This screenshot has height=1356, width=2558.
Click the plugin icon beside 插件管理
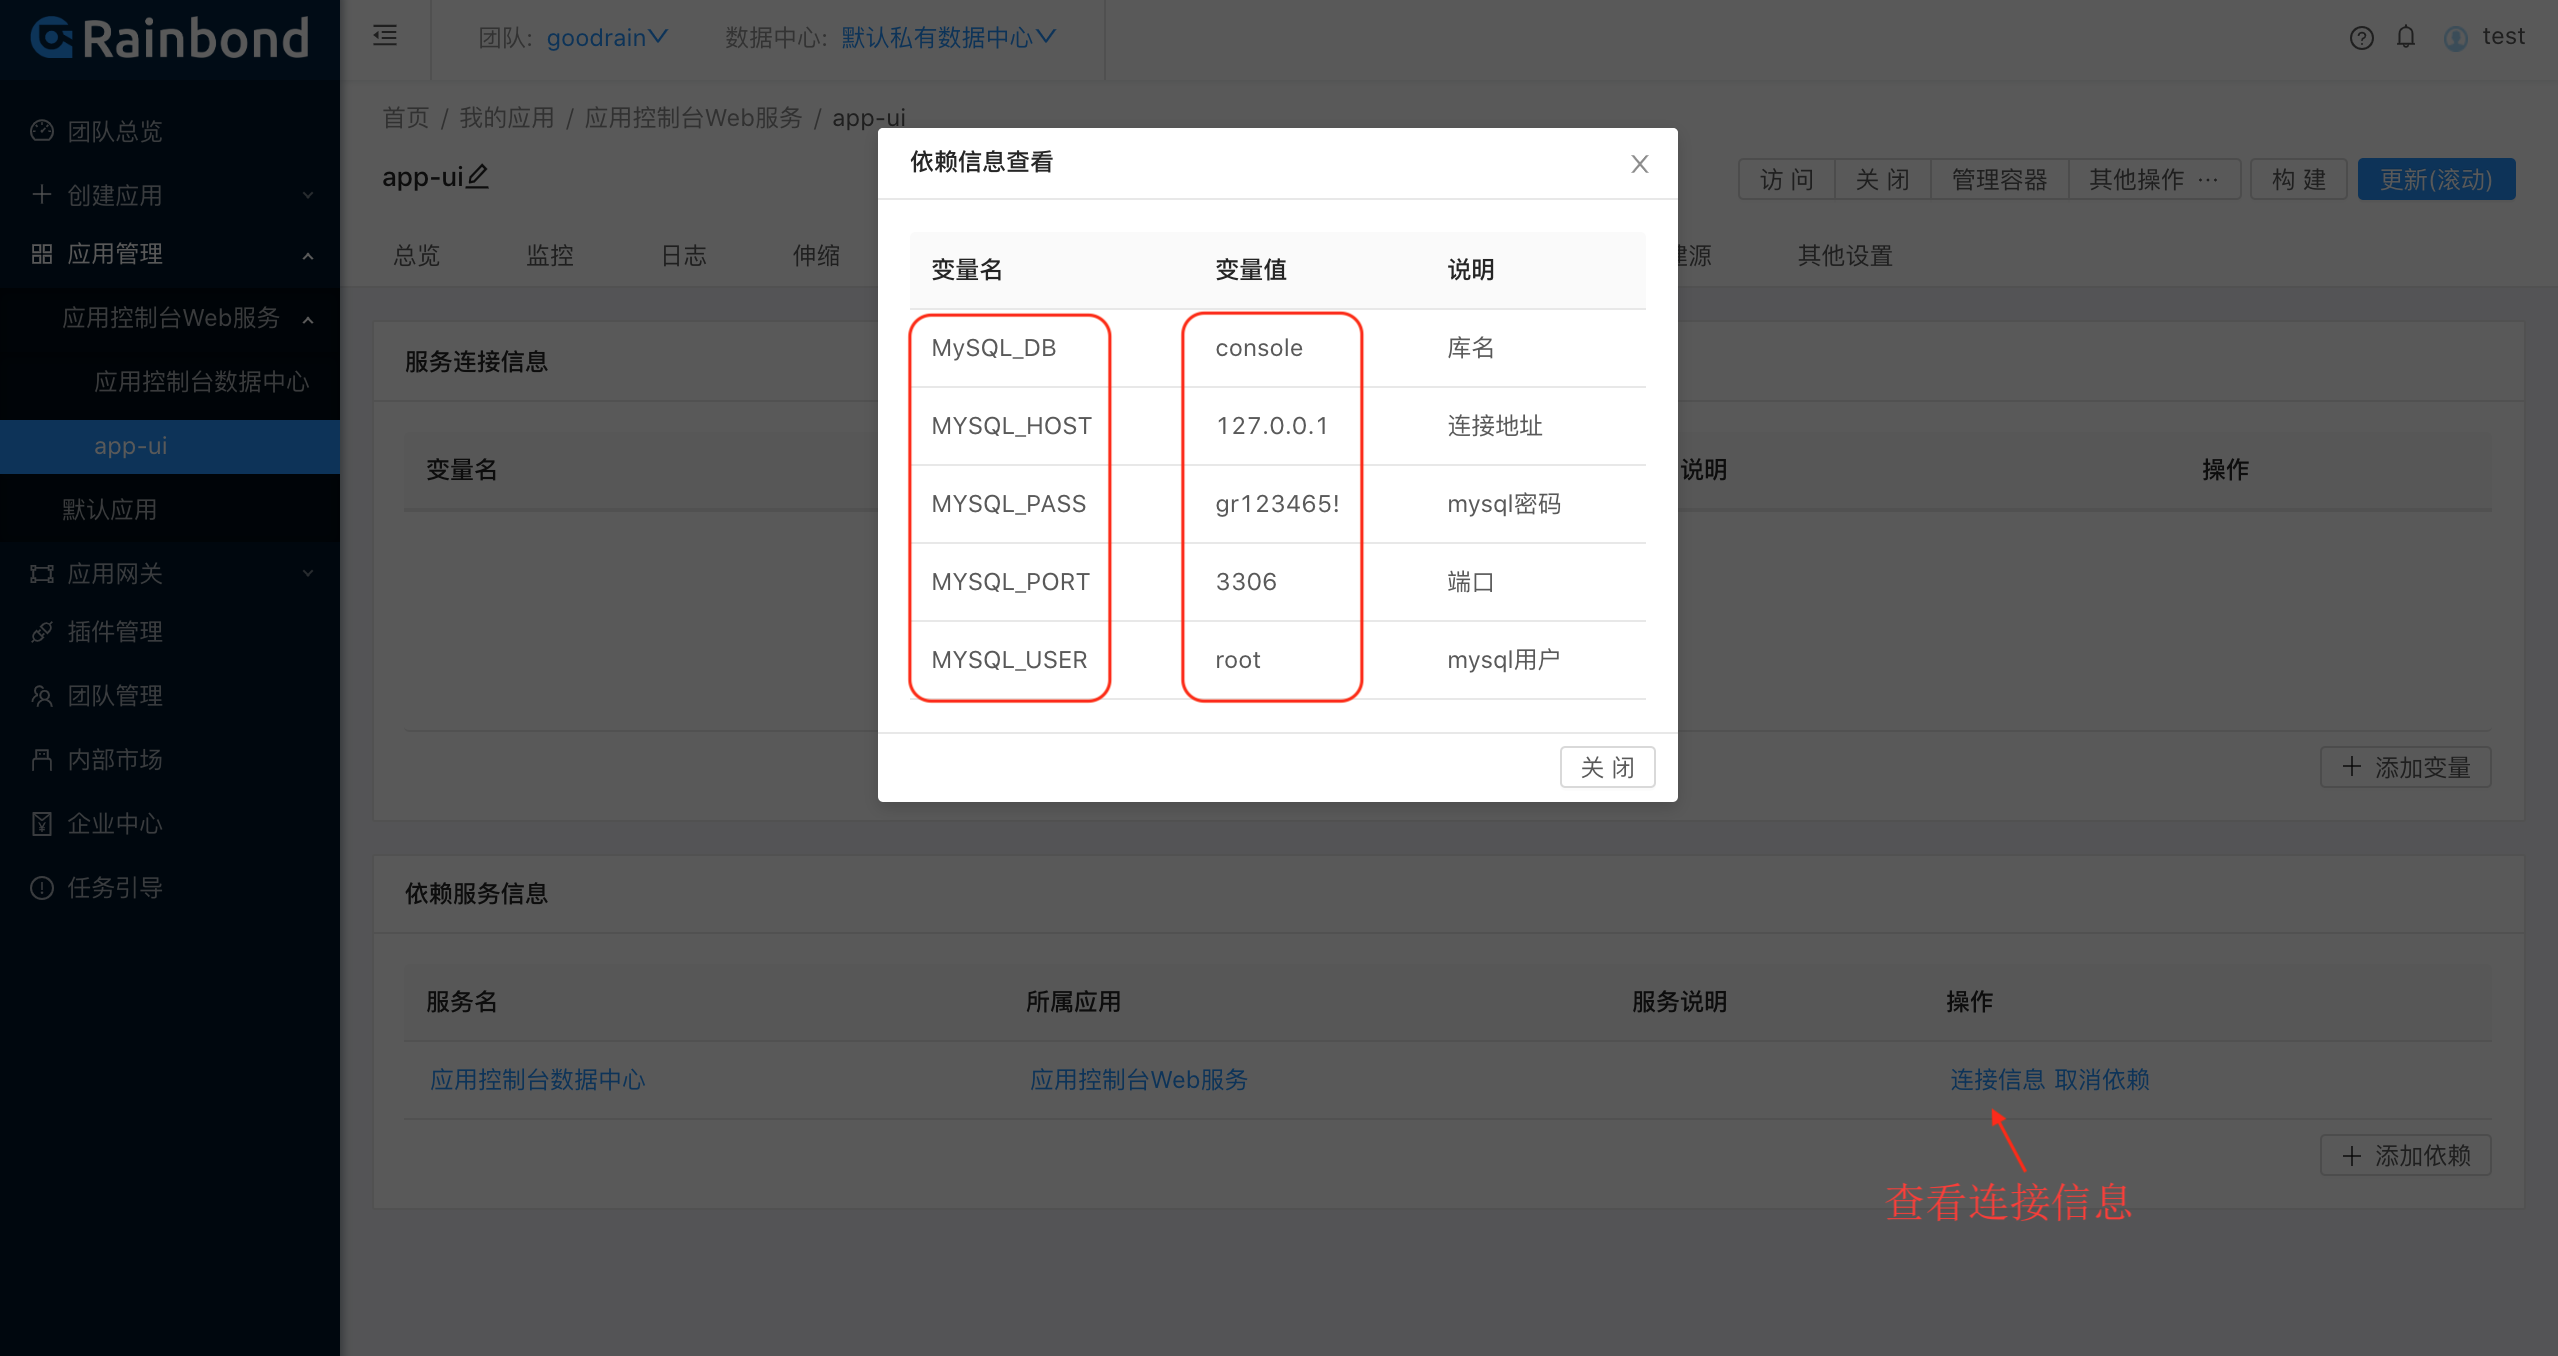coord(42,632)
